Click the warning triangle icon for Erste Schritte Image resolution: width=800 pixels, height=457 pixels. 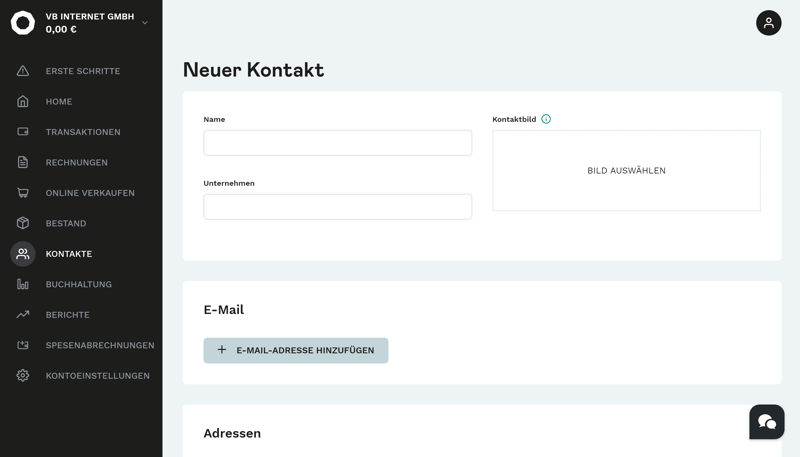[x=23, y=71]
